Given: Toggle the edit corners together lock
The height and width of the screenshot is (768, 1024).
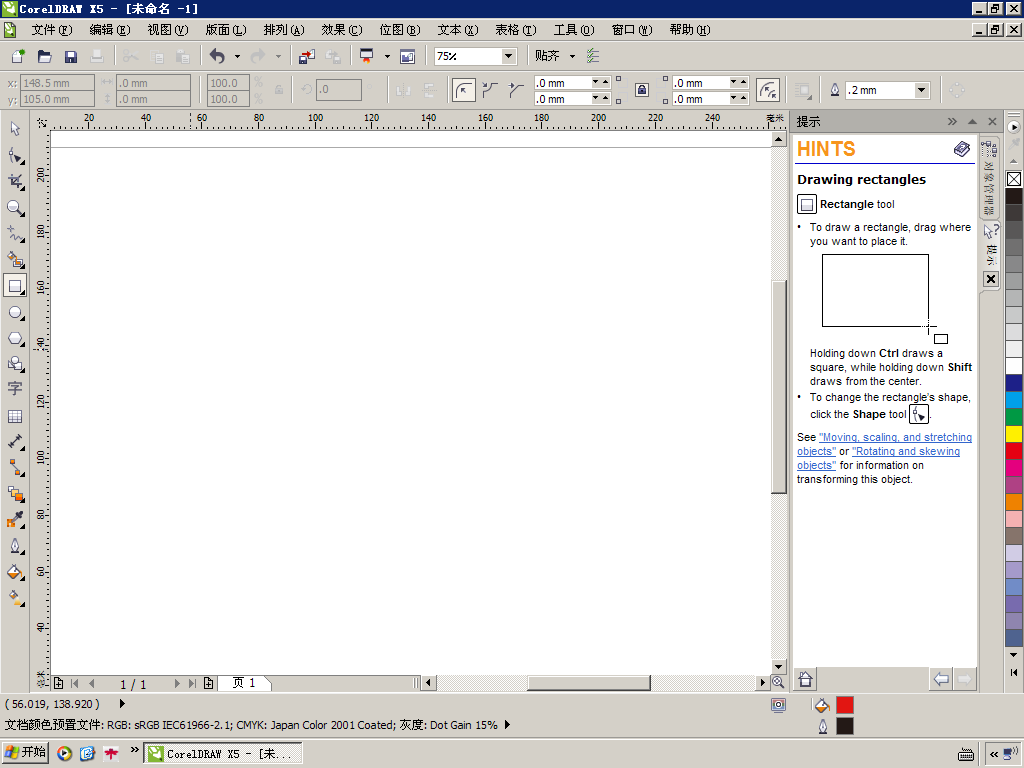Looking at the screenshot, I should pos(642,90).
